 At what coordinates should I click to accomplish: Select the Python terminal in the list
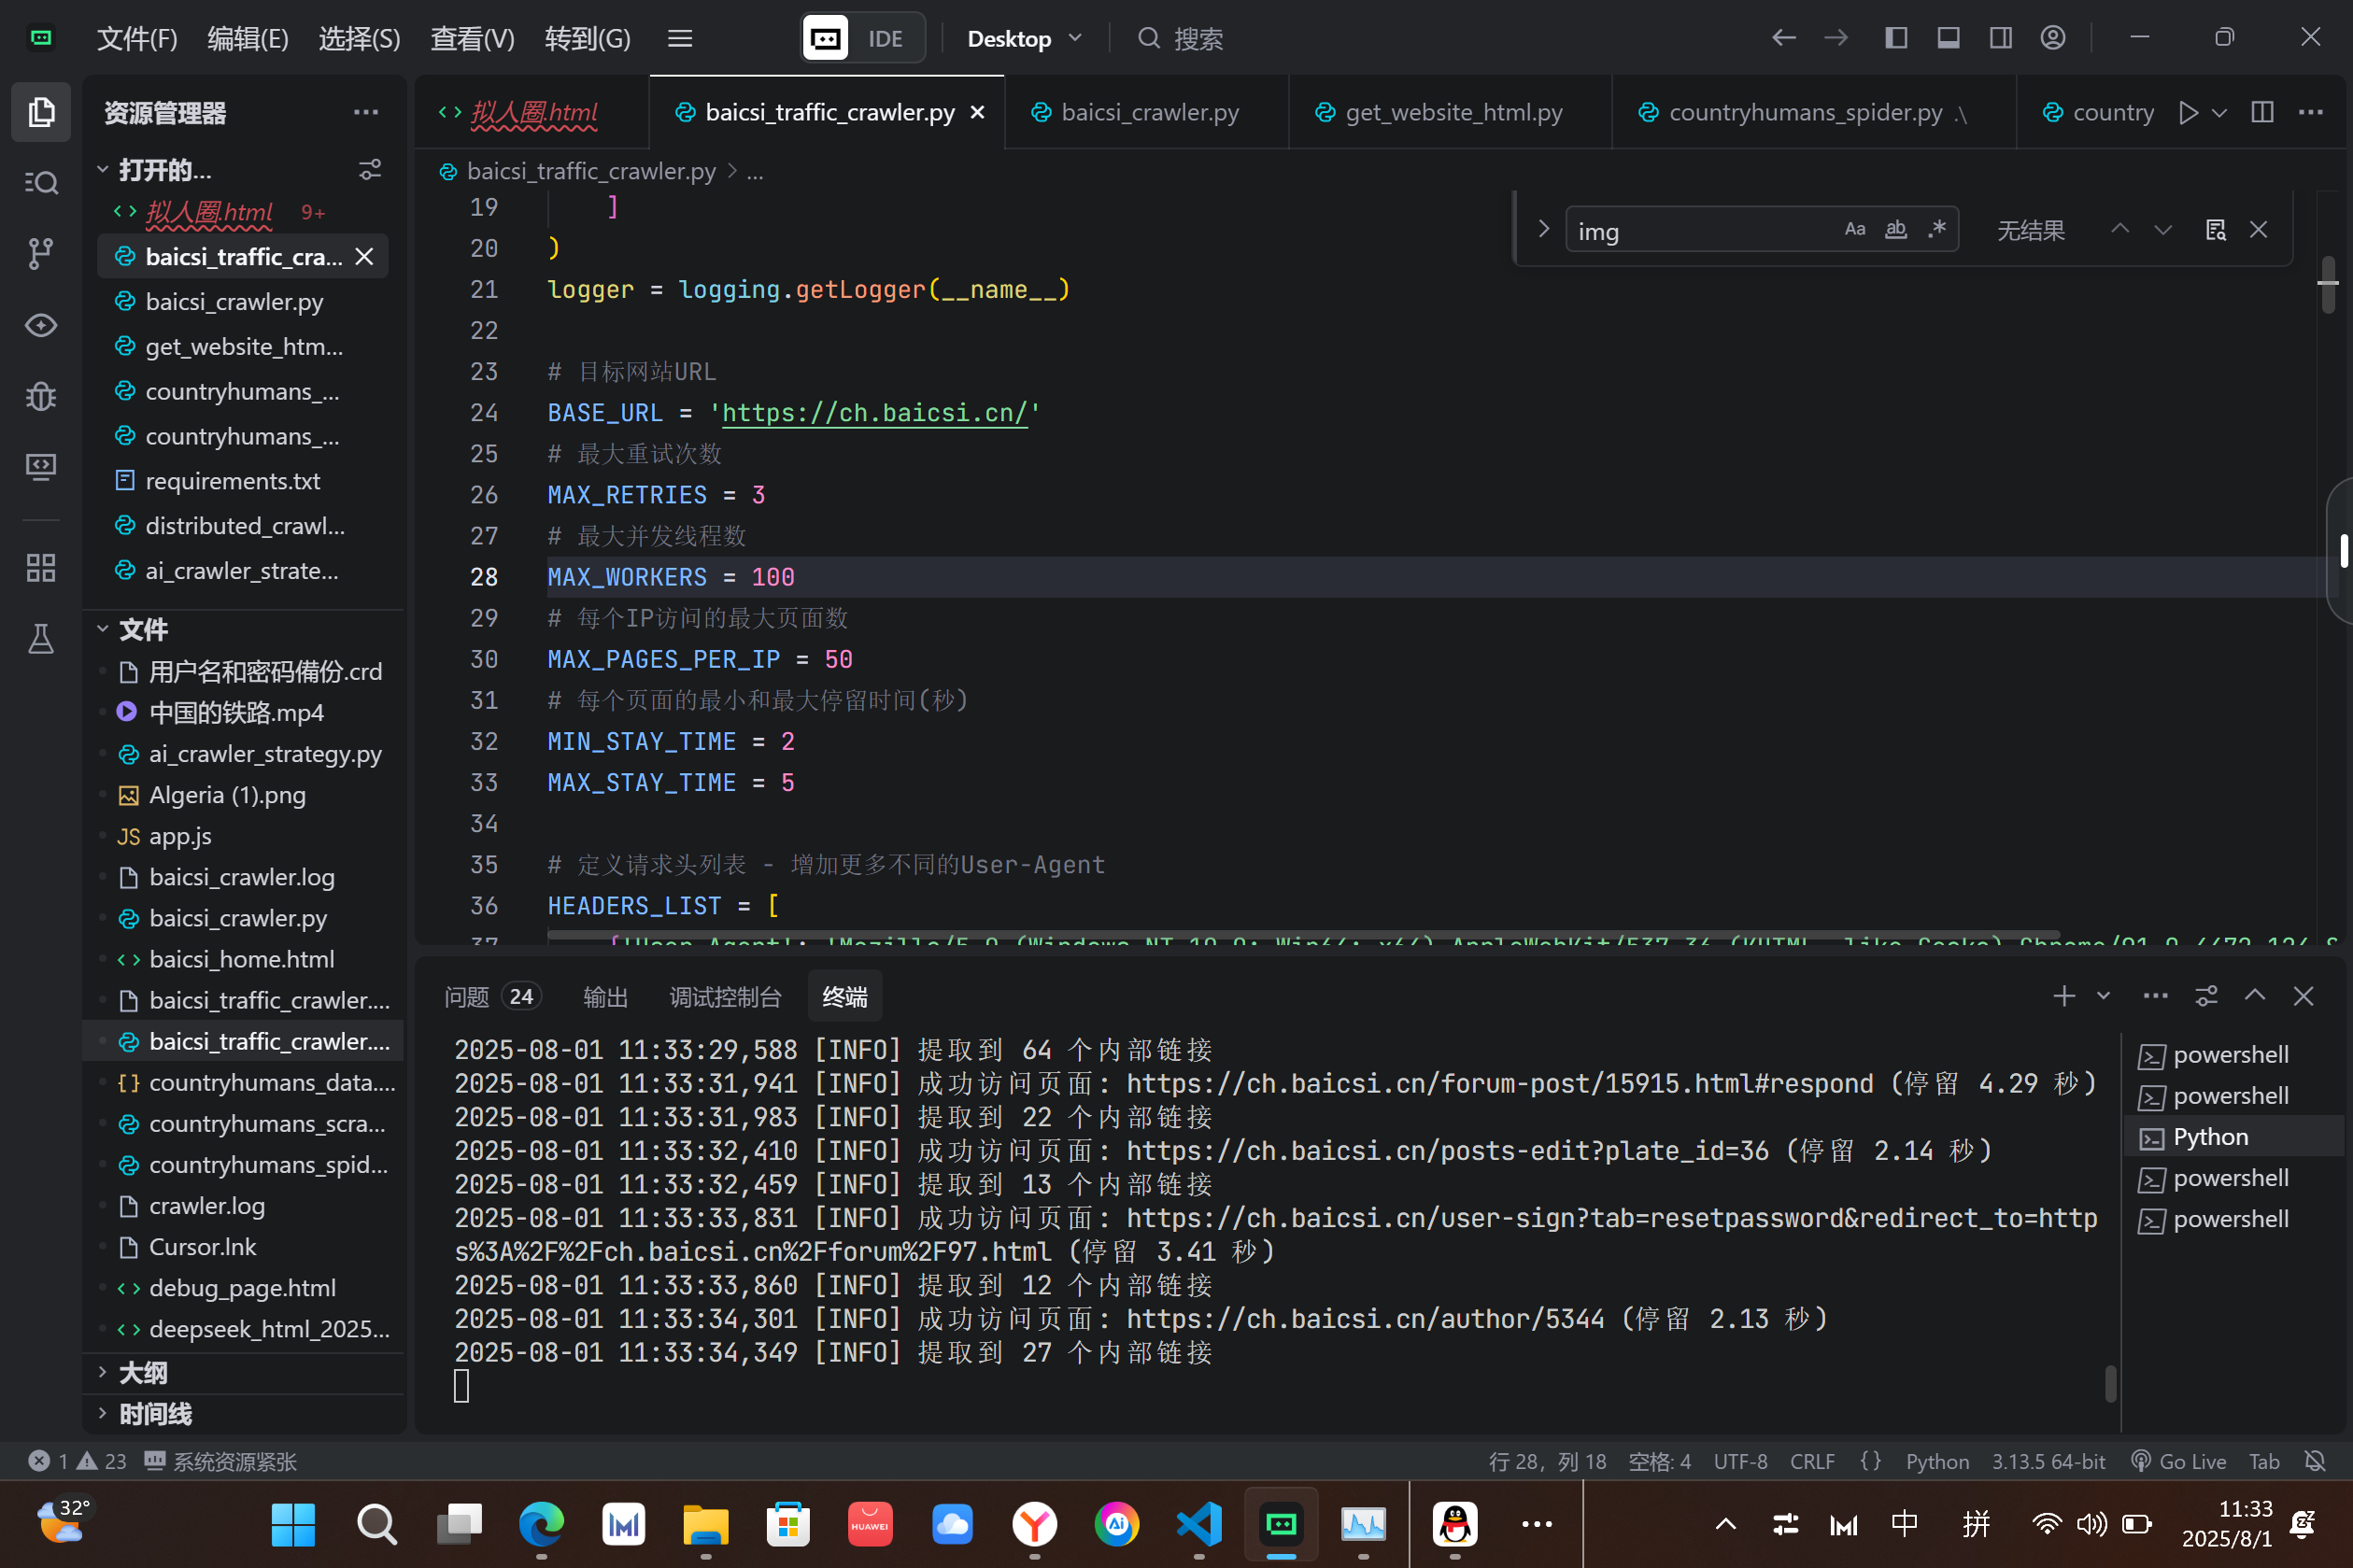pyautogui.click(x=2233, y=1137)
